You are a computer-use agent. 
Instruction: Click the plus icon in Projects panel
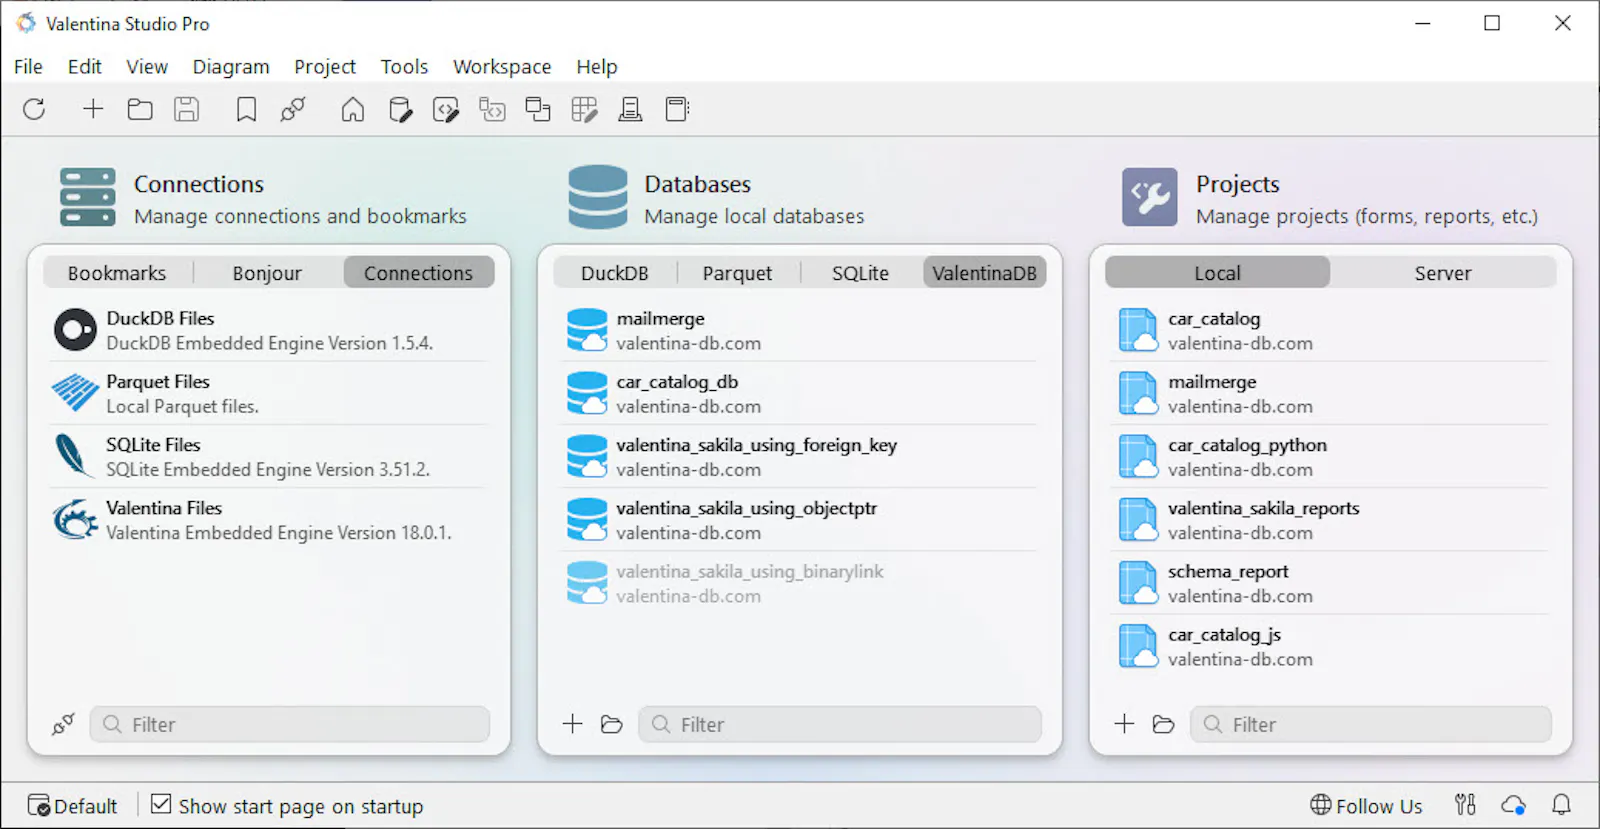point(1125,724)
